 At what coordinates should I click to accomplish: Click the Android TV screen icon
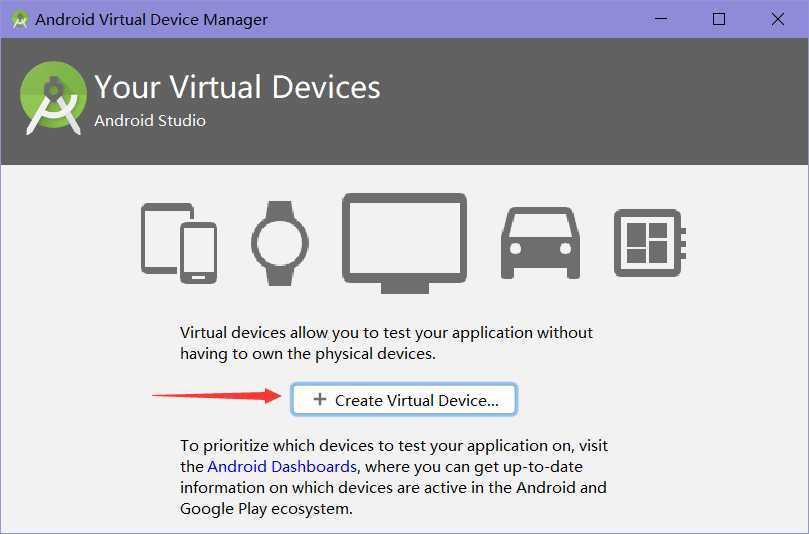pos(404,243)
